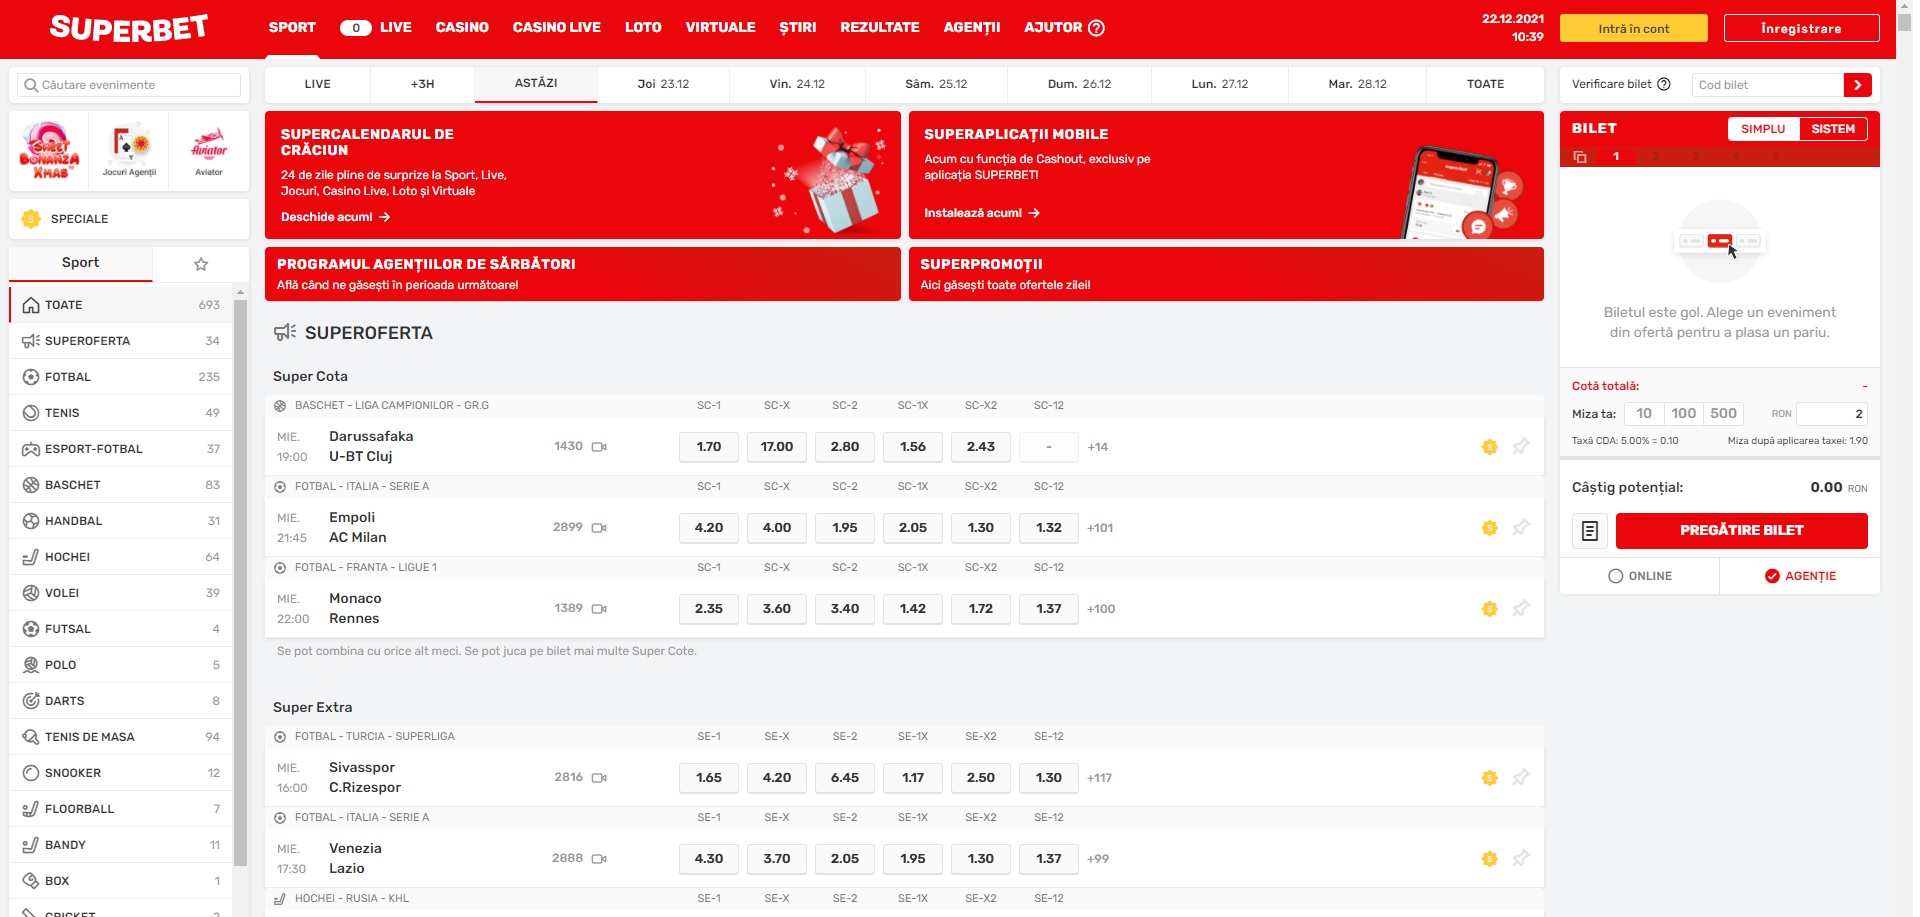Expand +100 more markets for Monaco
This screenshot has width=1920, height=917.
coord(1101,609)
